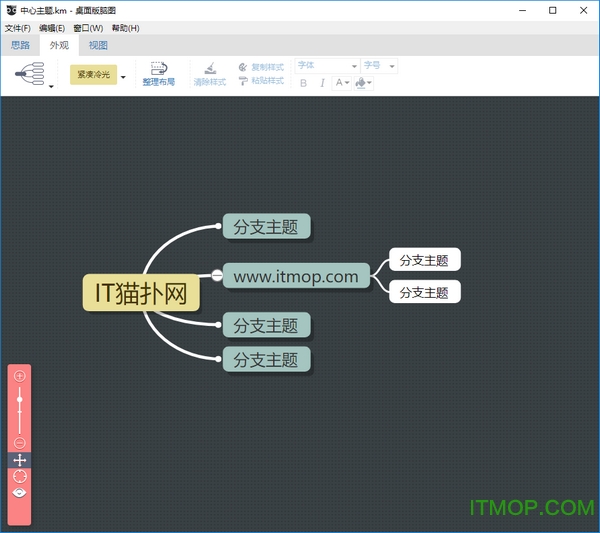The height and width of the screenshot is (533, 600).
Task: Select the upper white 分支主题 sub-node
Action: click(x=425, y=260)
